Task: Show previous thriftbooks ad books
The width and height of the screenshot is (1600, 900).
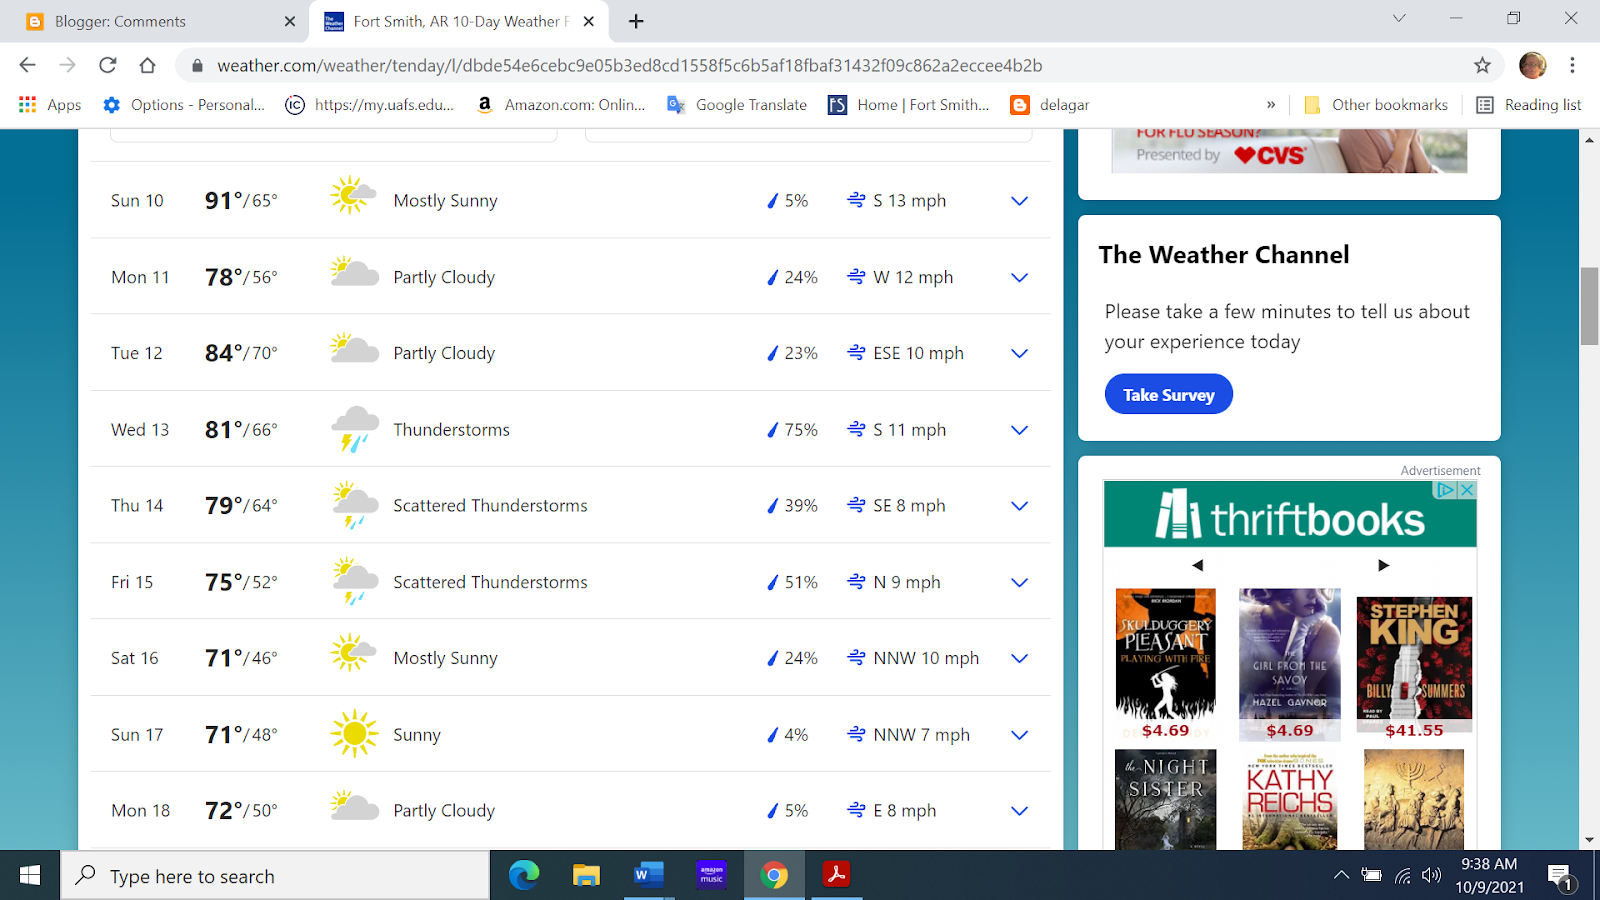Action: point(1197,565)
